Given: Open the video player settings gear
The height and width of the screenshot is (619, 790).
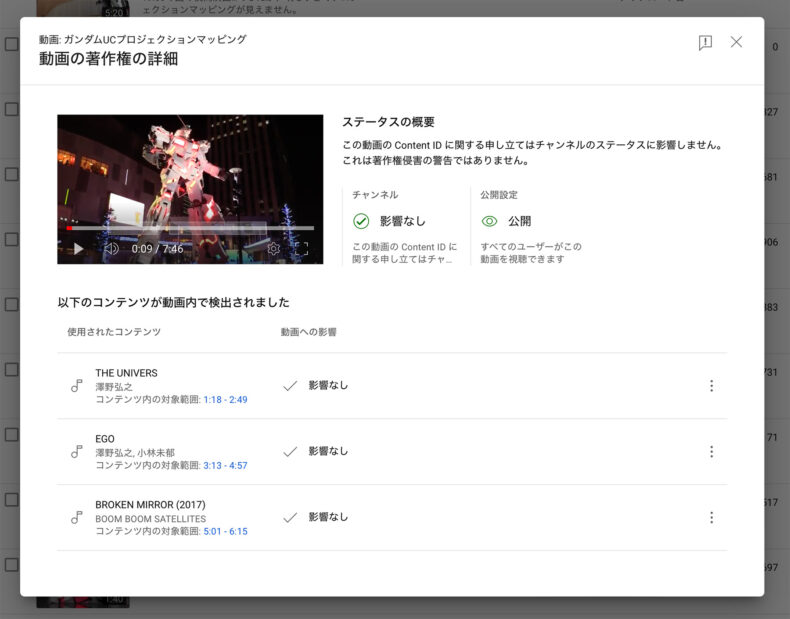Looking at the screenshot, I should 273,249.
